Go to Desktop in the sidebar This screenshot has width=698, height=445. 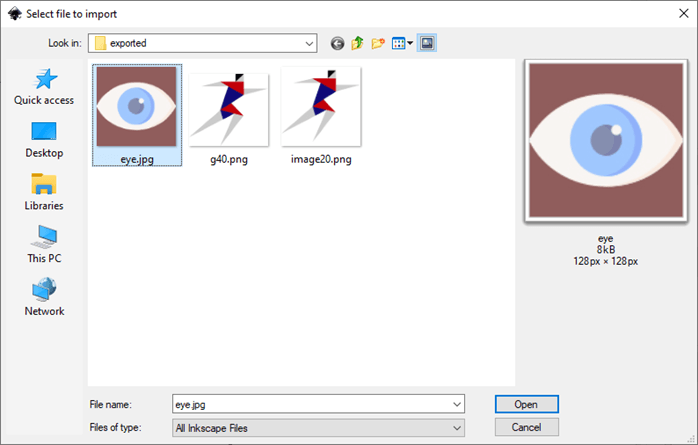pyautogui.click(x=44, y=140)
